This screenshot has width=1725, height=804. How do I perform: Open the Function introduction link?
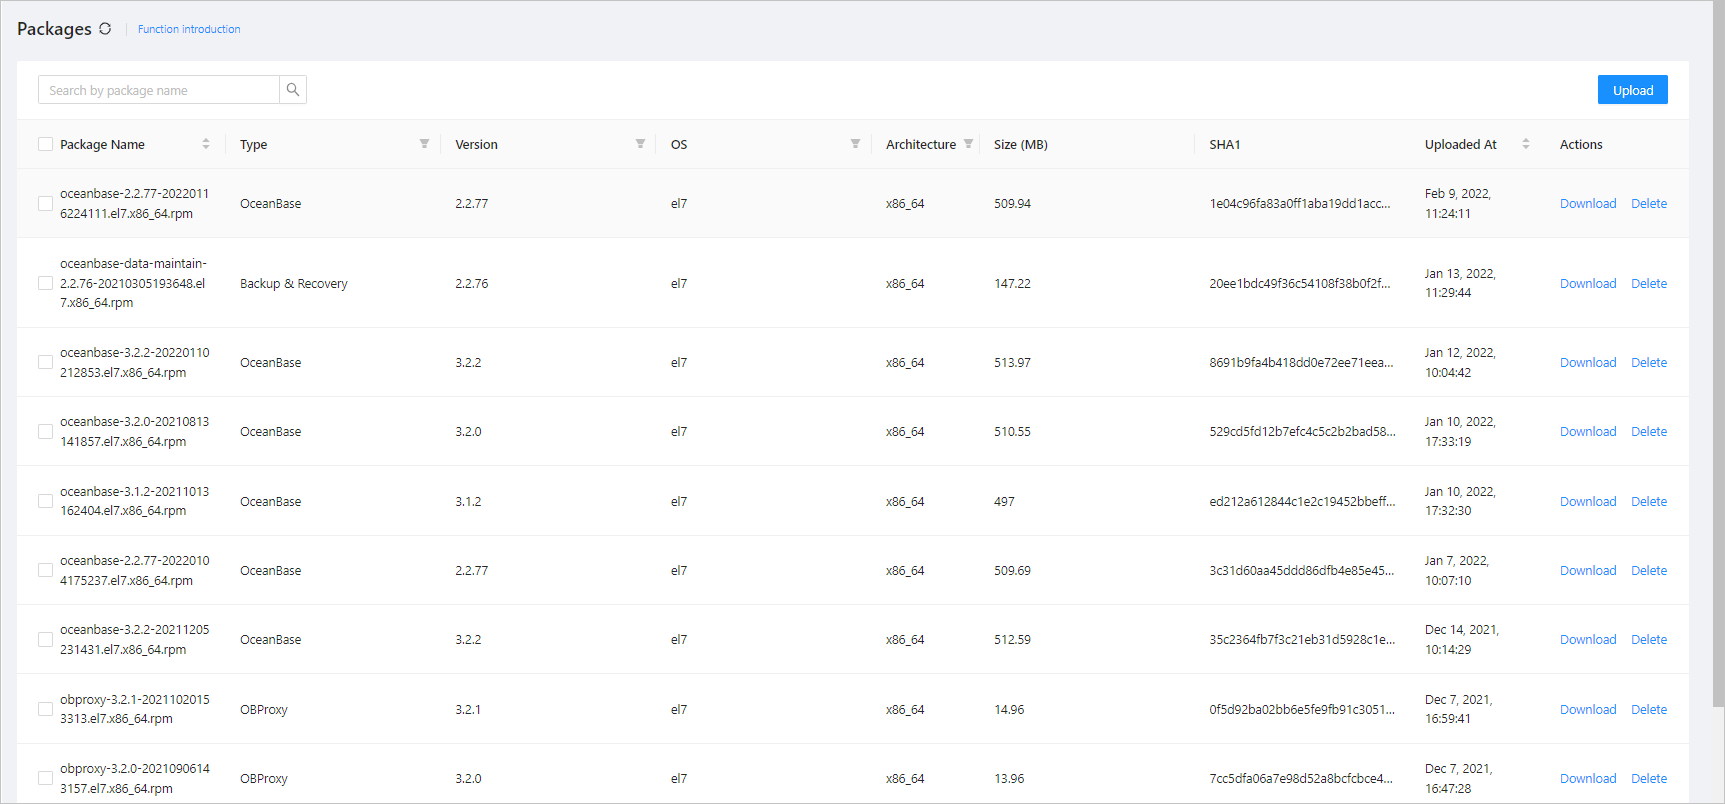[189, 29]
